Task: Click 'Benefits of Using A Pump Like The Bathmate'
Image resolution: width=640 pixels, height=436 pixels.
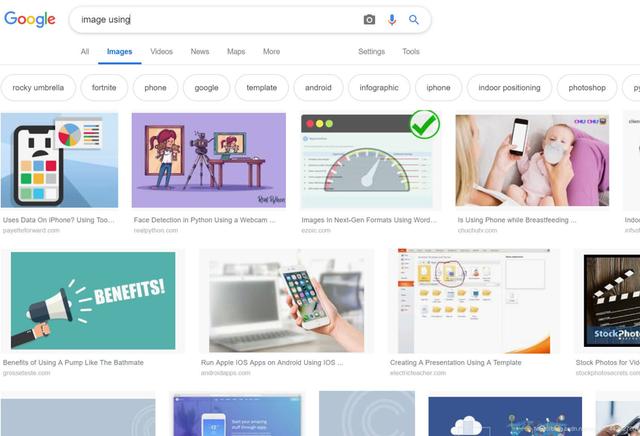Action: 73,362
